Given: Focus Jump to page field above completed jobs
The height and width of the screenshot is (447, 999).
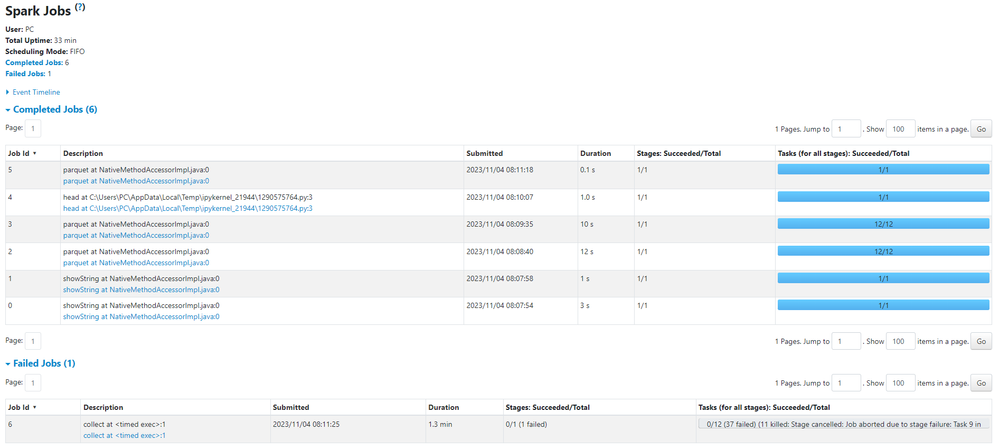Looking at the screenshot, I should (x=846, y=129).
